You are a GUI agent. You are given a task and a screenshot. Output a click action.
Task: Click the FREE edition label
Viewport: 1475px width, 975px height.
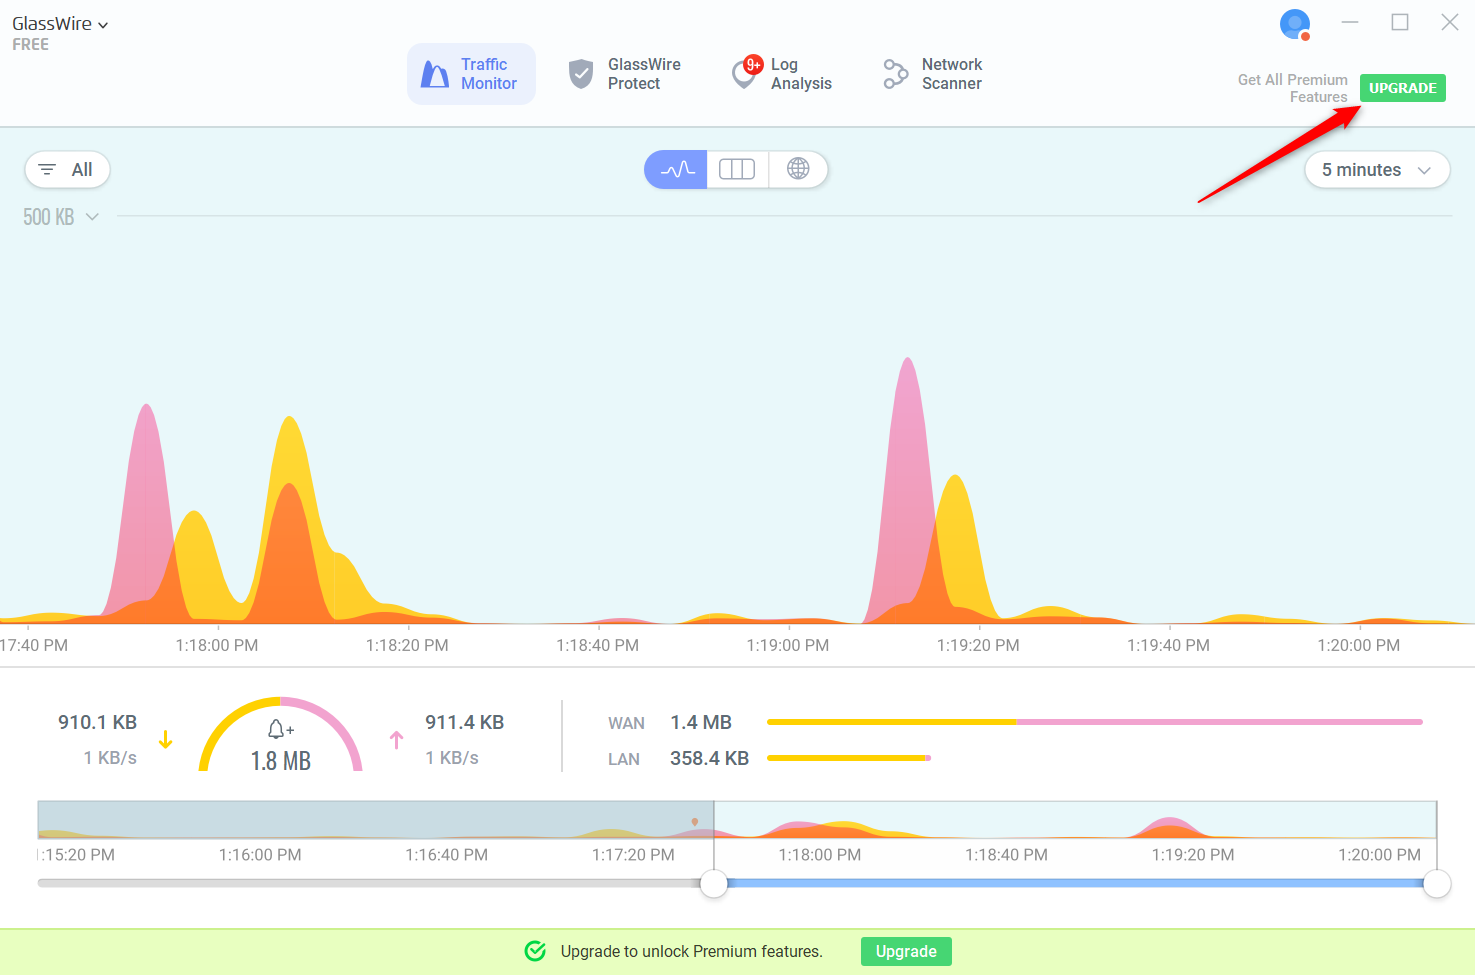[30, 45]
